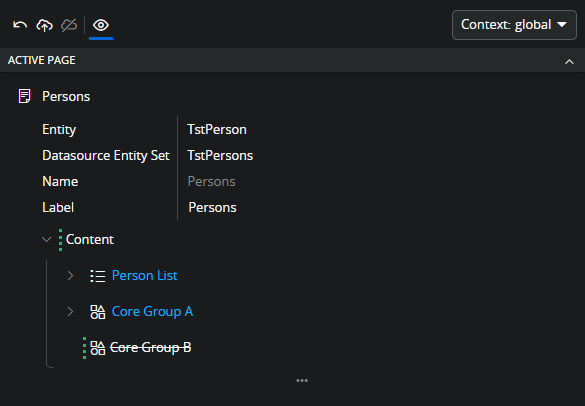The width and height of the screenshot is (585, 406).
Task: Open the Person List link
Action: tap(144, 275)
